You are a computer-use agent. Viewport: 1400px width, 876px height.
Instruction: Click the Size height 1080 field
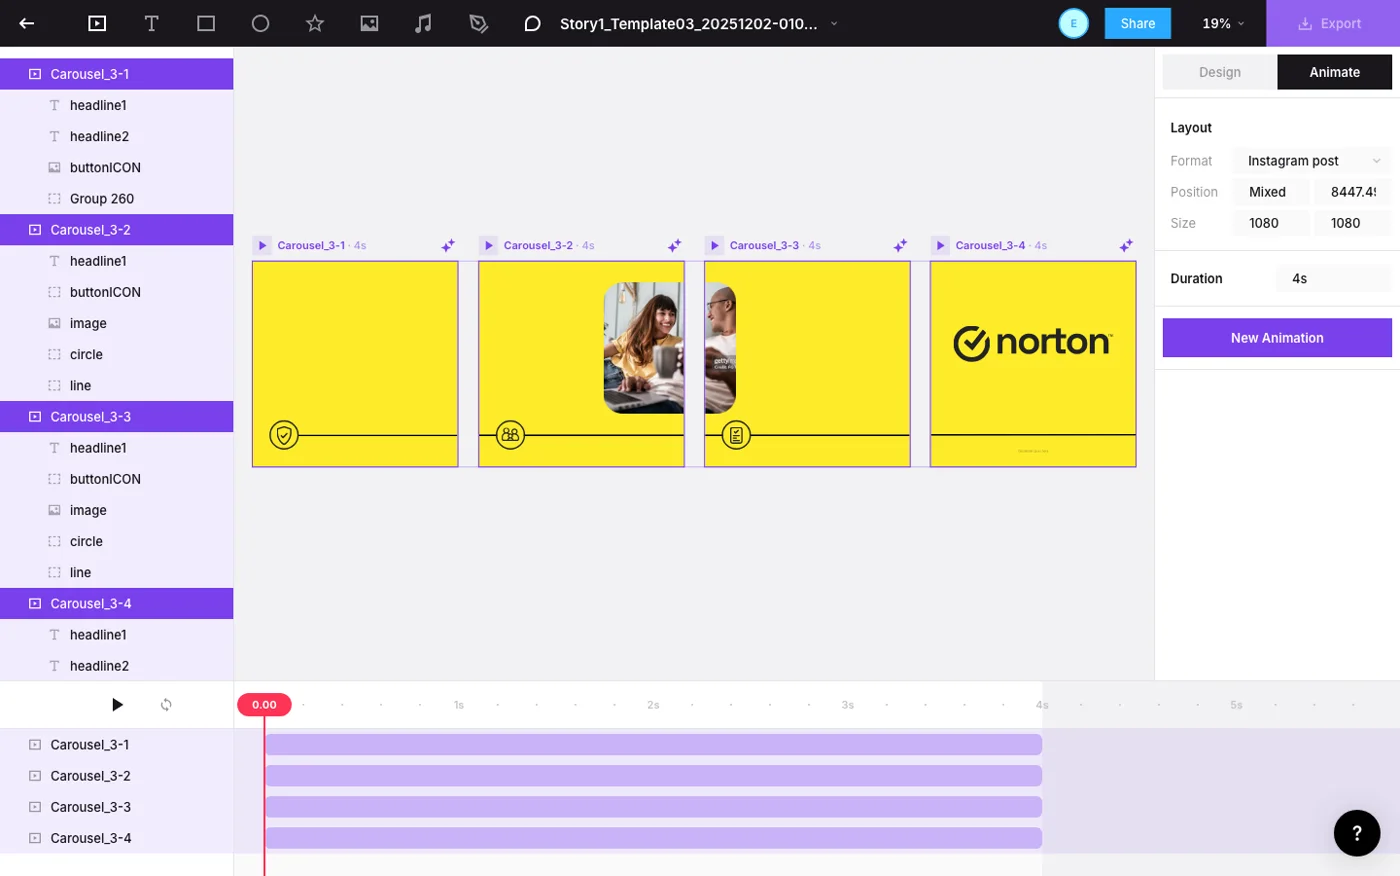point(1352,223)
